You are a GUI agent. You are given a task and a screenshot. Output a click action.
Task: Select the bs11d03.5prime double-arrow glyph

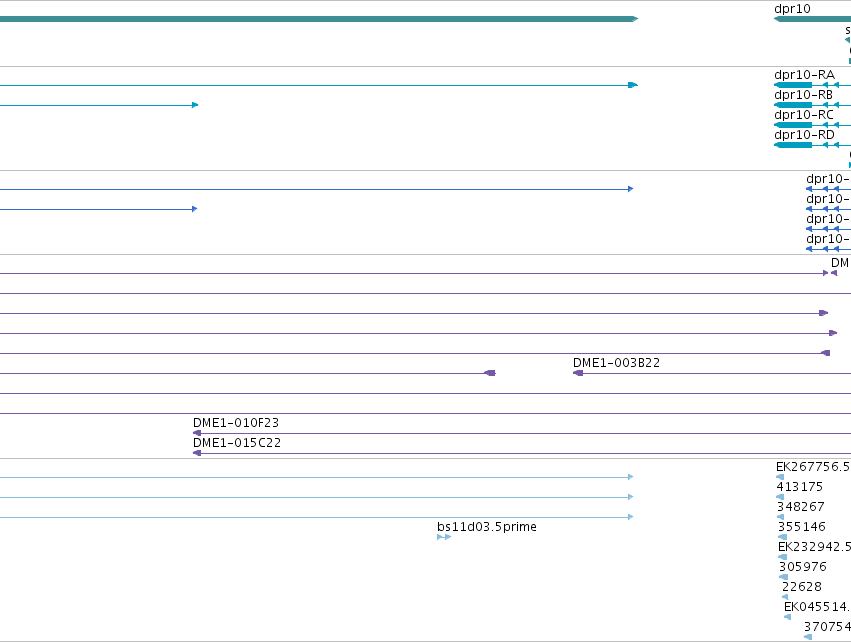click(444, 537)
